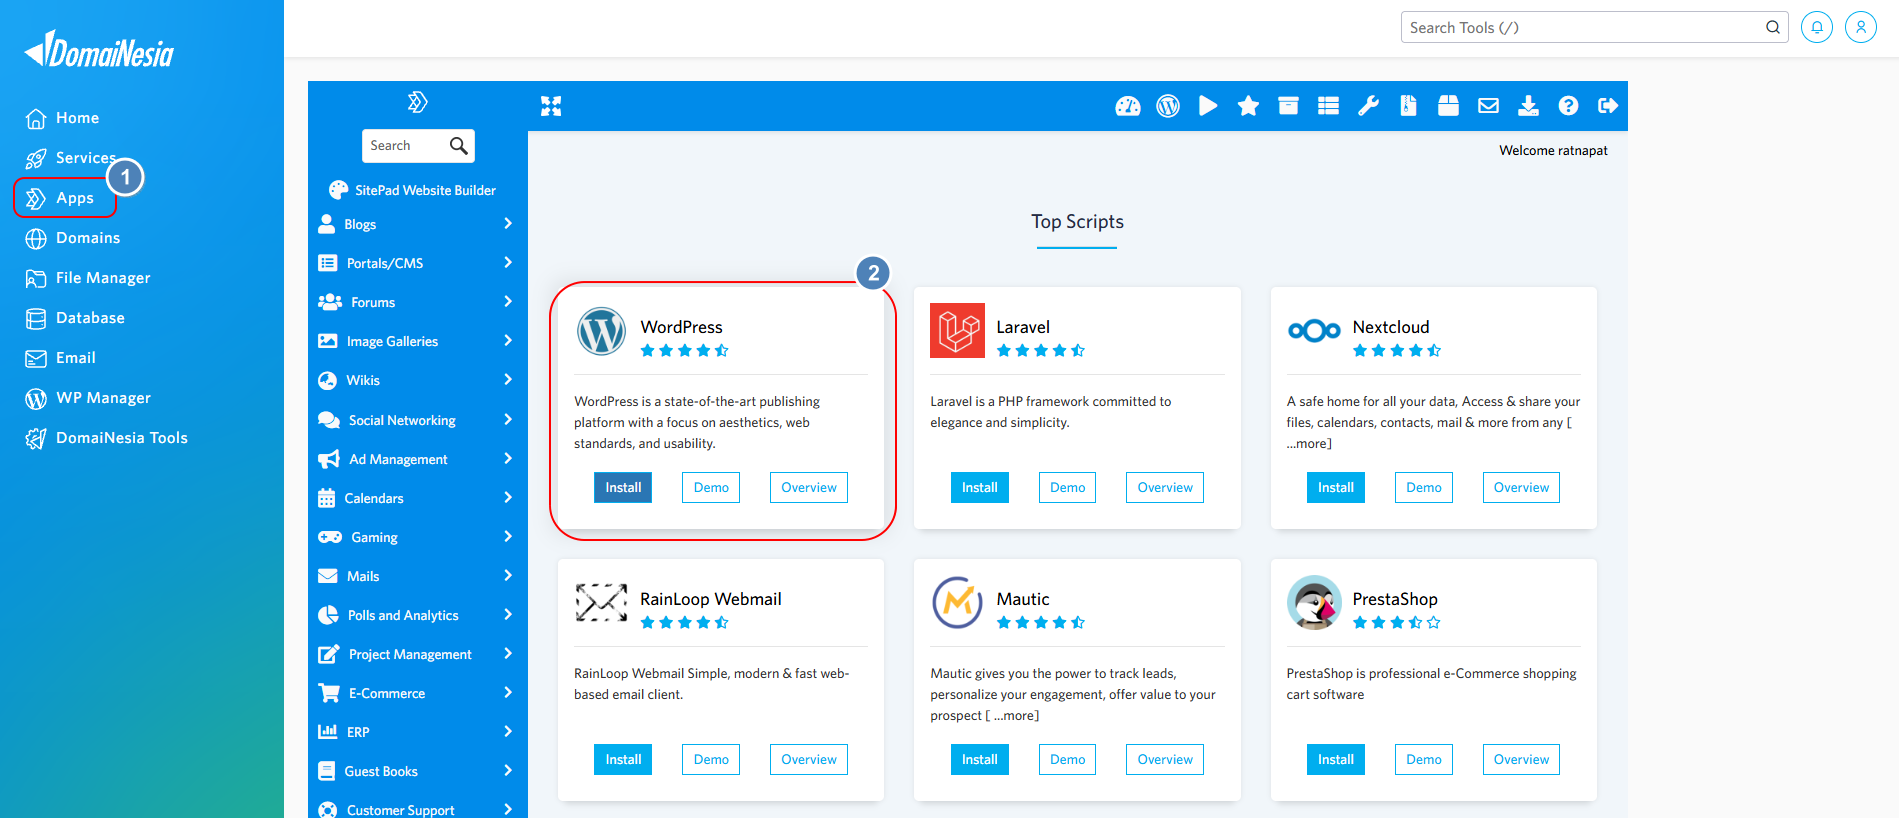
Task: Open the Mautic Demo
Action: 1067,759
